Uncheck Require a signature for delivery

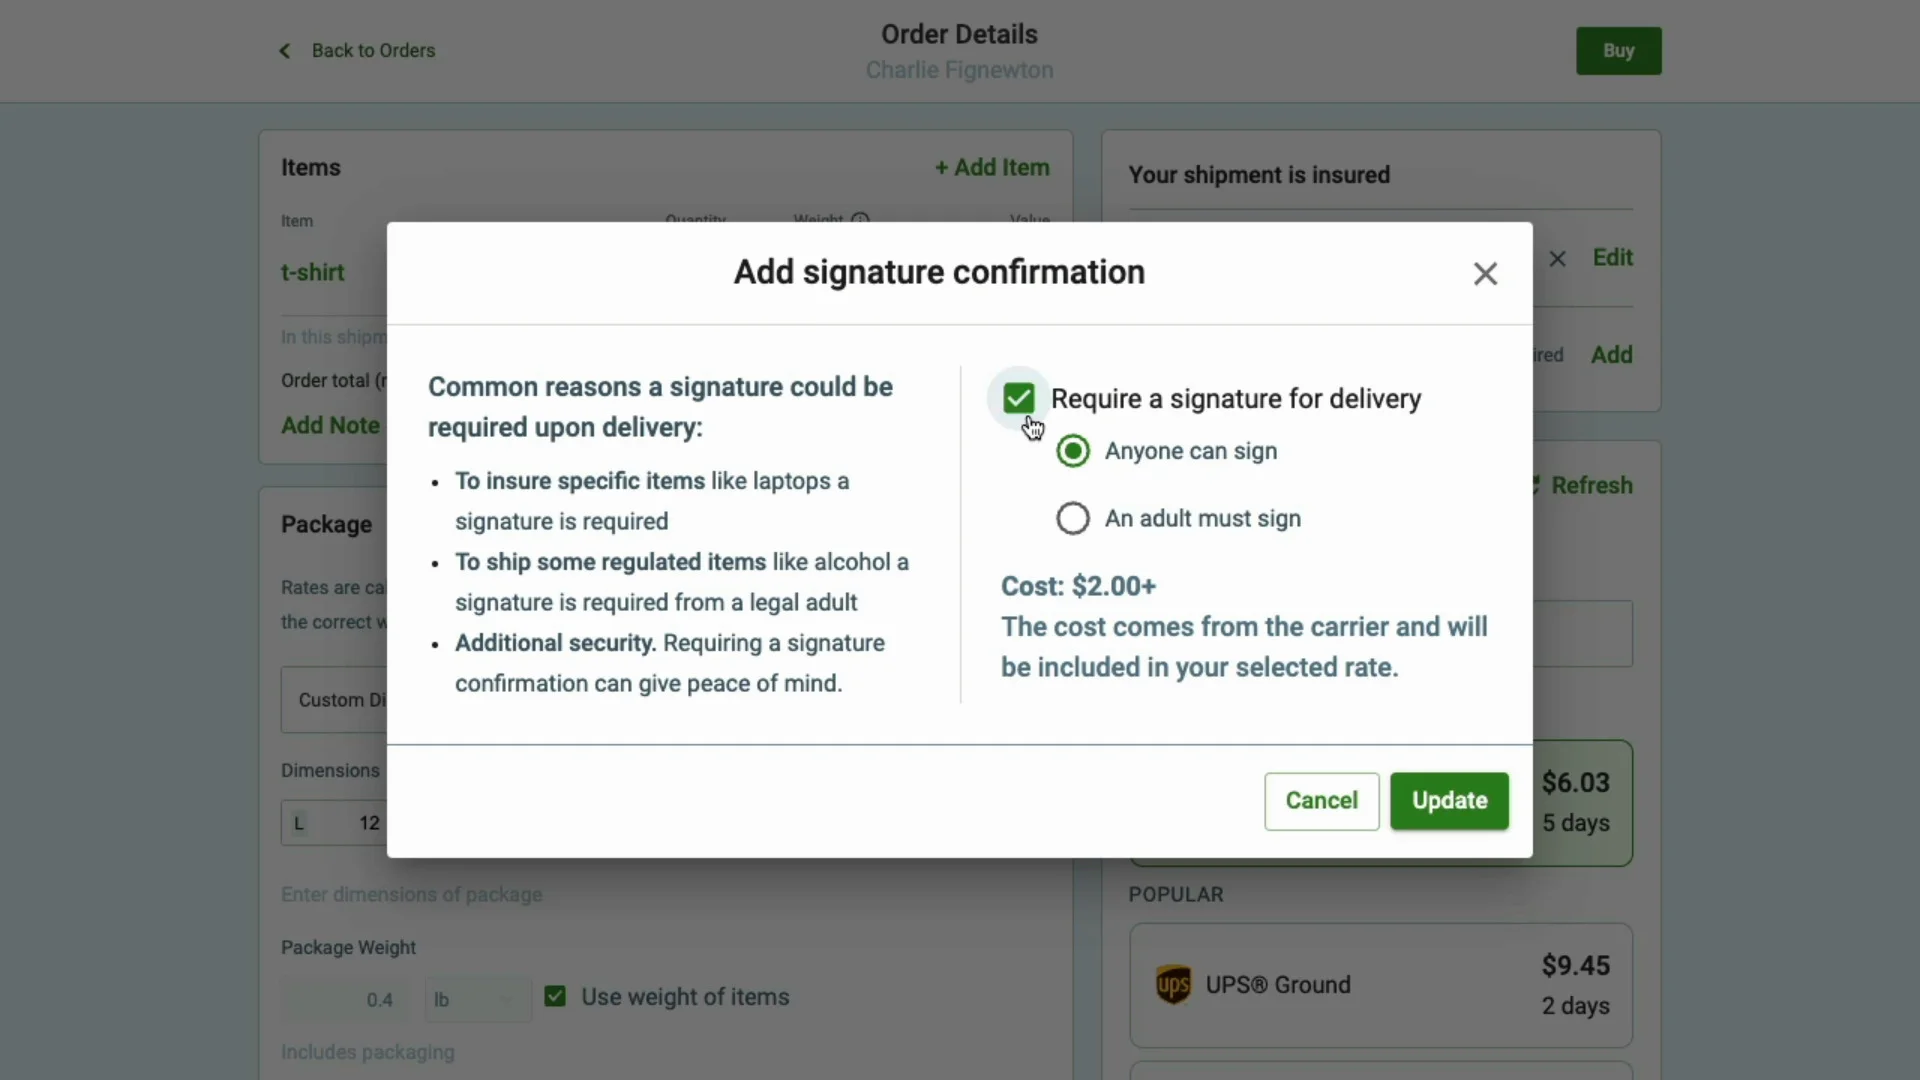click(x=1018, y=399)
